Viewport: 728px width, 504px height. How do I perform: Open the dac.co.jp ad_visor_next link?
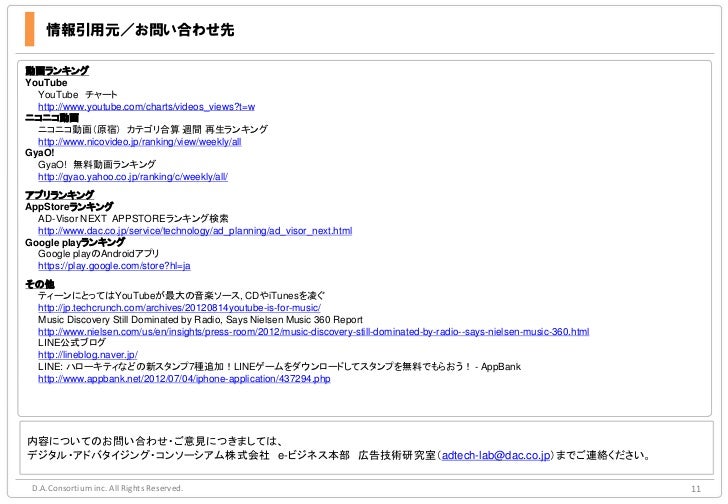(x=195, y=231)
